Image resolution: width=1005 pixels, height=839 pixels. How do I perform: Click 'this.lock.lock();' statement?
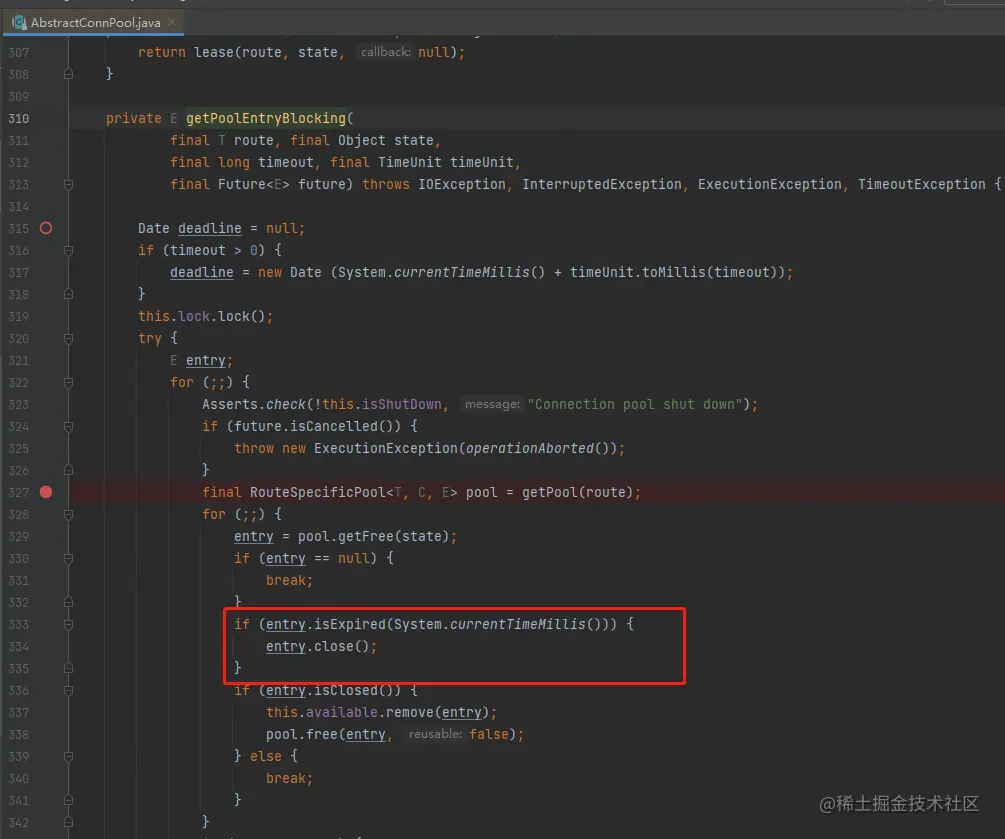pyautogui.click(x=205, y=317)
